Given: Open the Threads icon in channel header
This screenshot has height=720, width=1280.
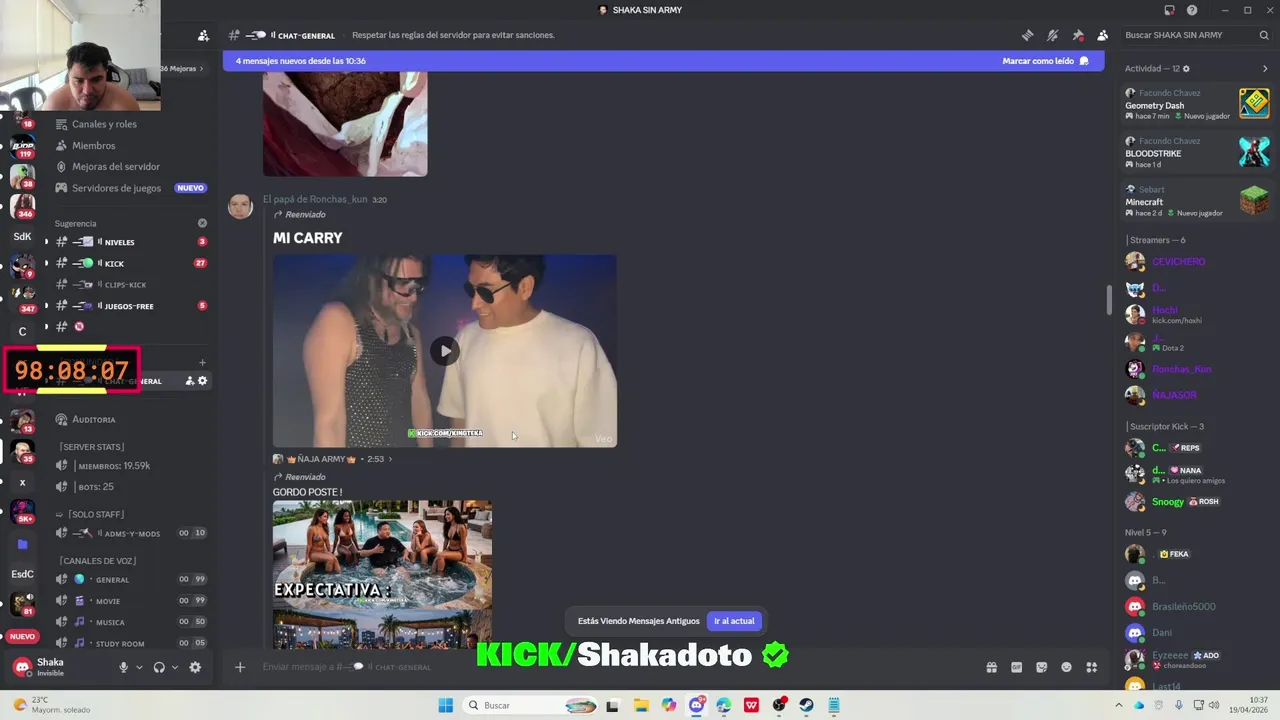Looking at the screenshot, I should (1027, 35).
